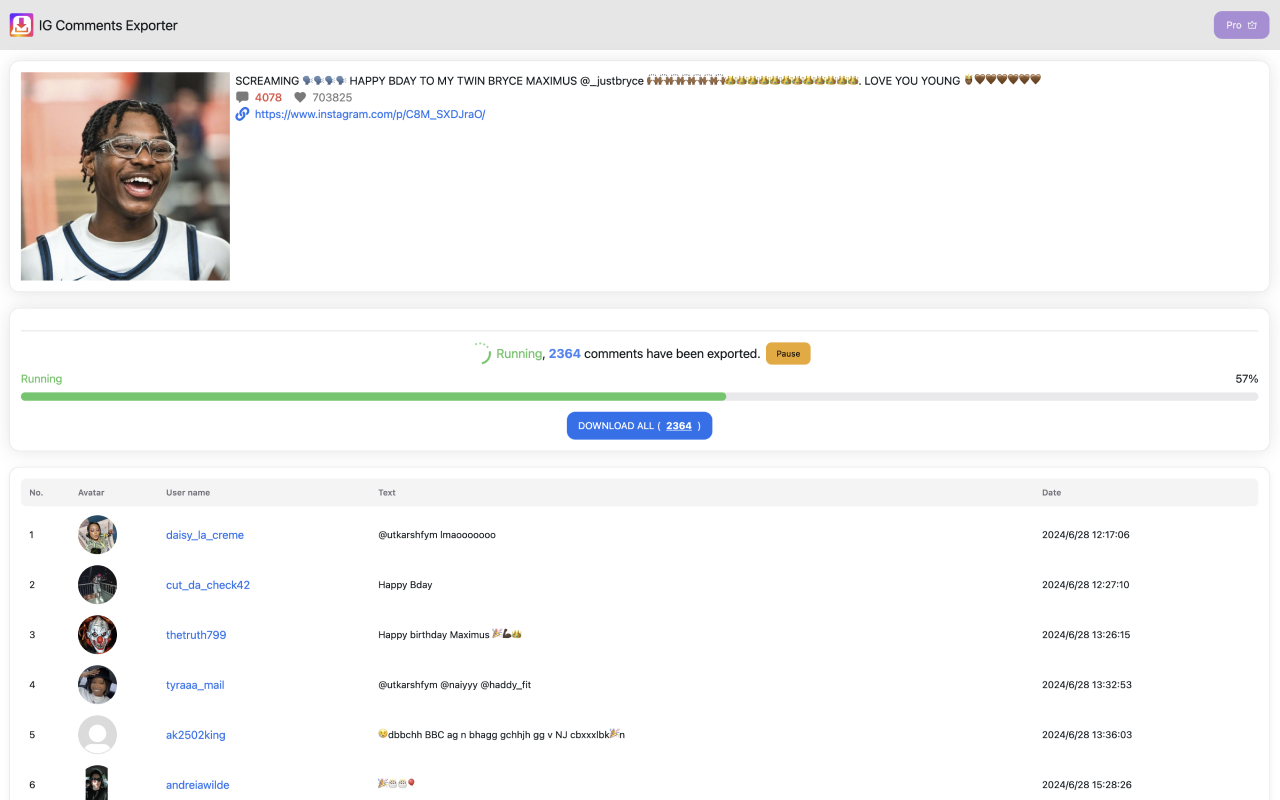Screen dimensions: 1280x800
Task: Select comment '@utkarshfym @naiyyy @haddy_fit'
Action: (x=454, y=685)
